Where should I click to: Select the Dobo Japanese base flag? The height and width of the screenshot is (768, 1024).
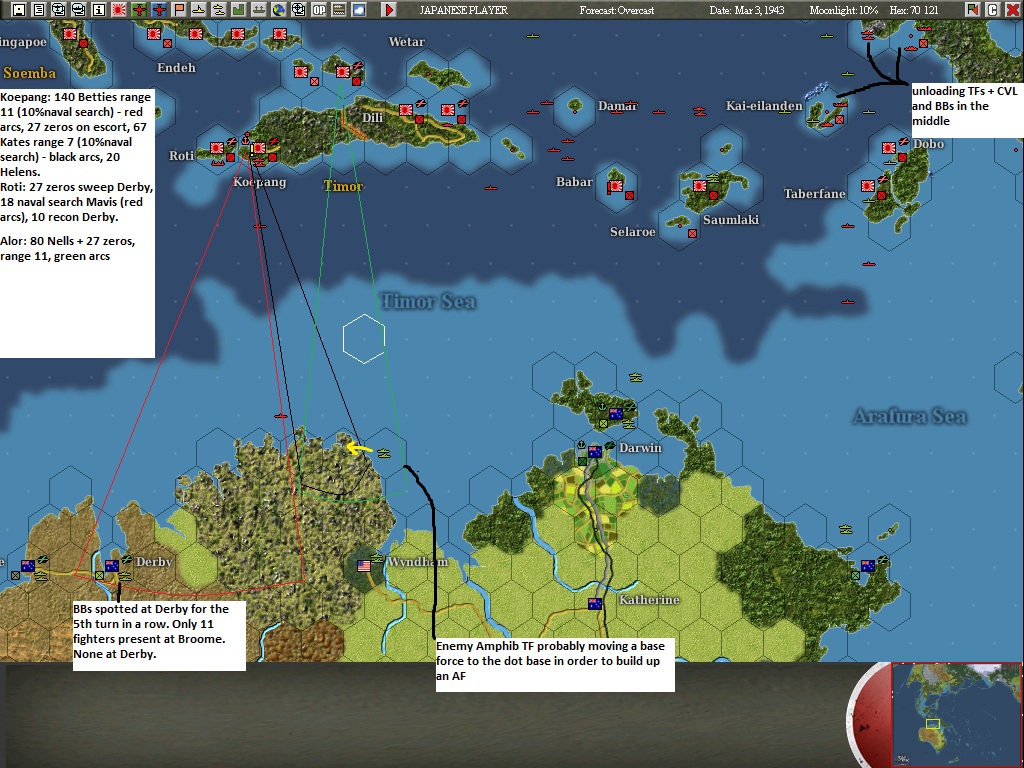(x=889, y=148)
